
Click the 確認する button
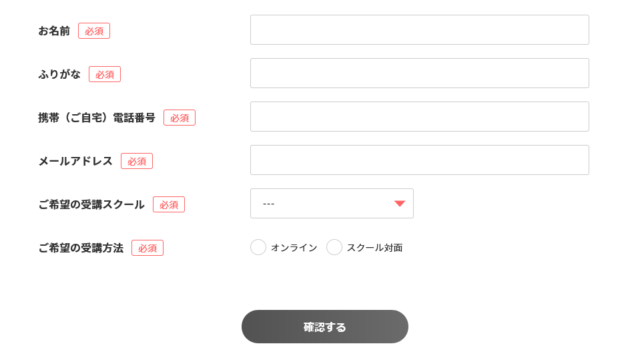(325, 327)
